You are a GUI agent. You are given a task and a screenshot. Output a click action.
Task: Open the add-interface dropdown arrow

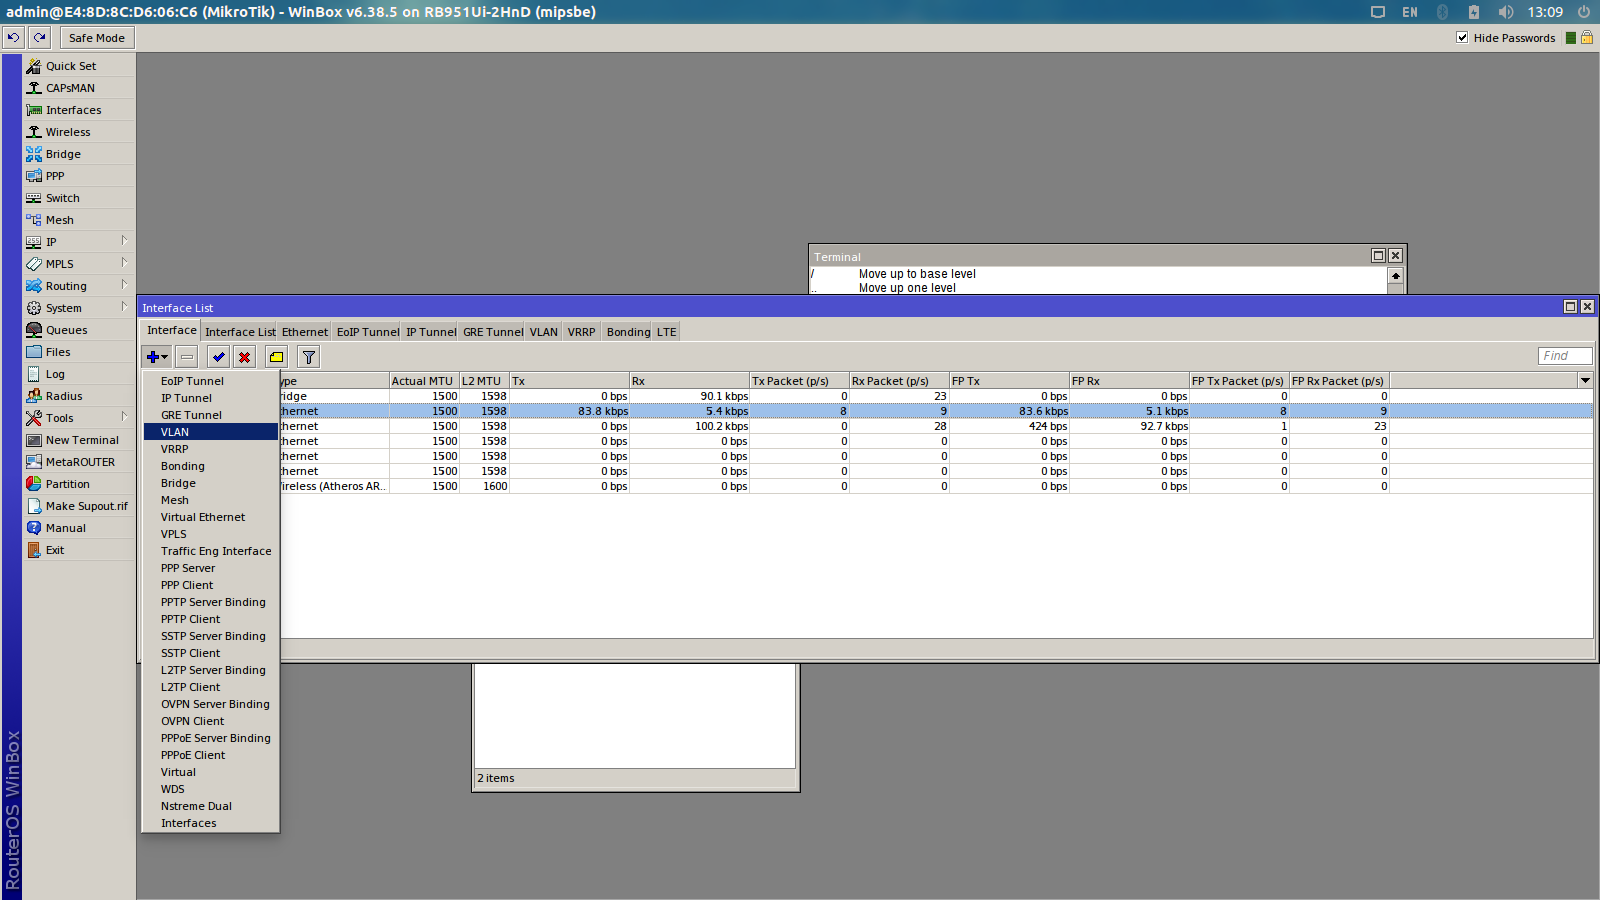(x=164, y=356)
